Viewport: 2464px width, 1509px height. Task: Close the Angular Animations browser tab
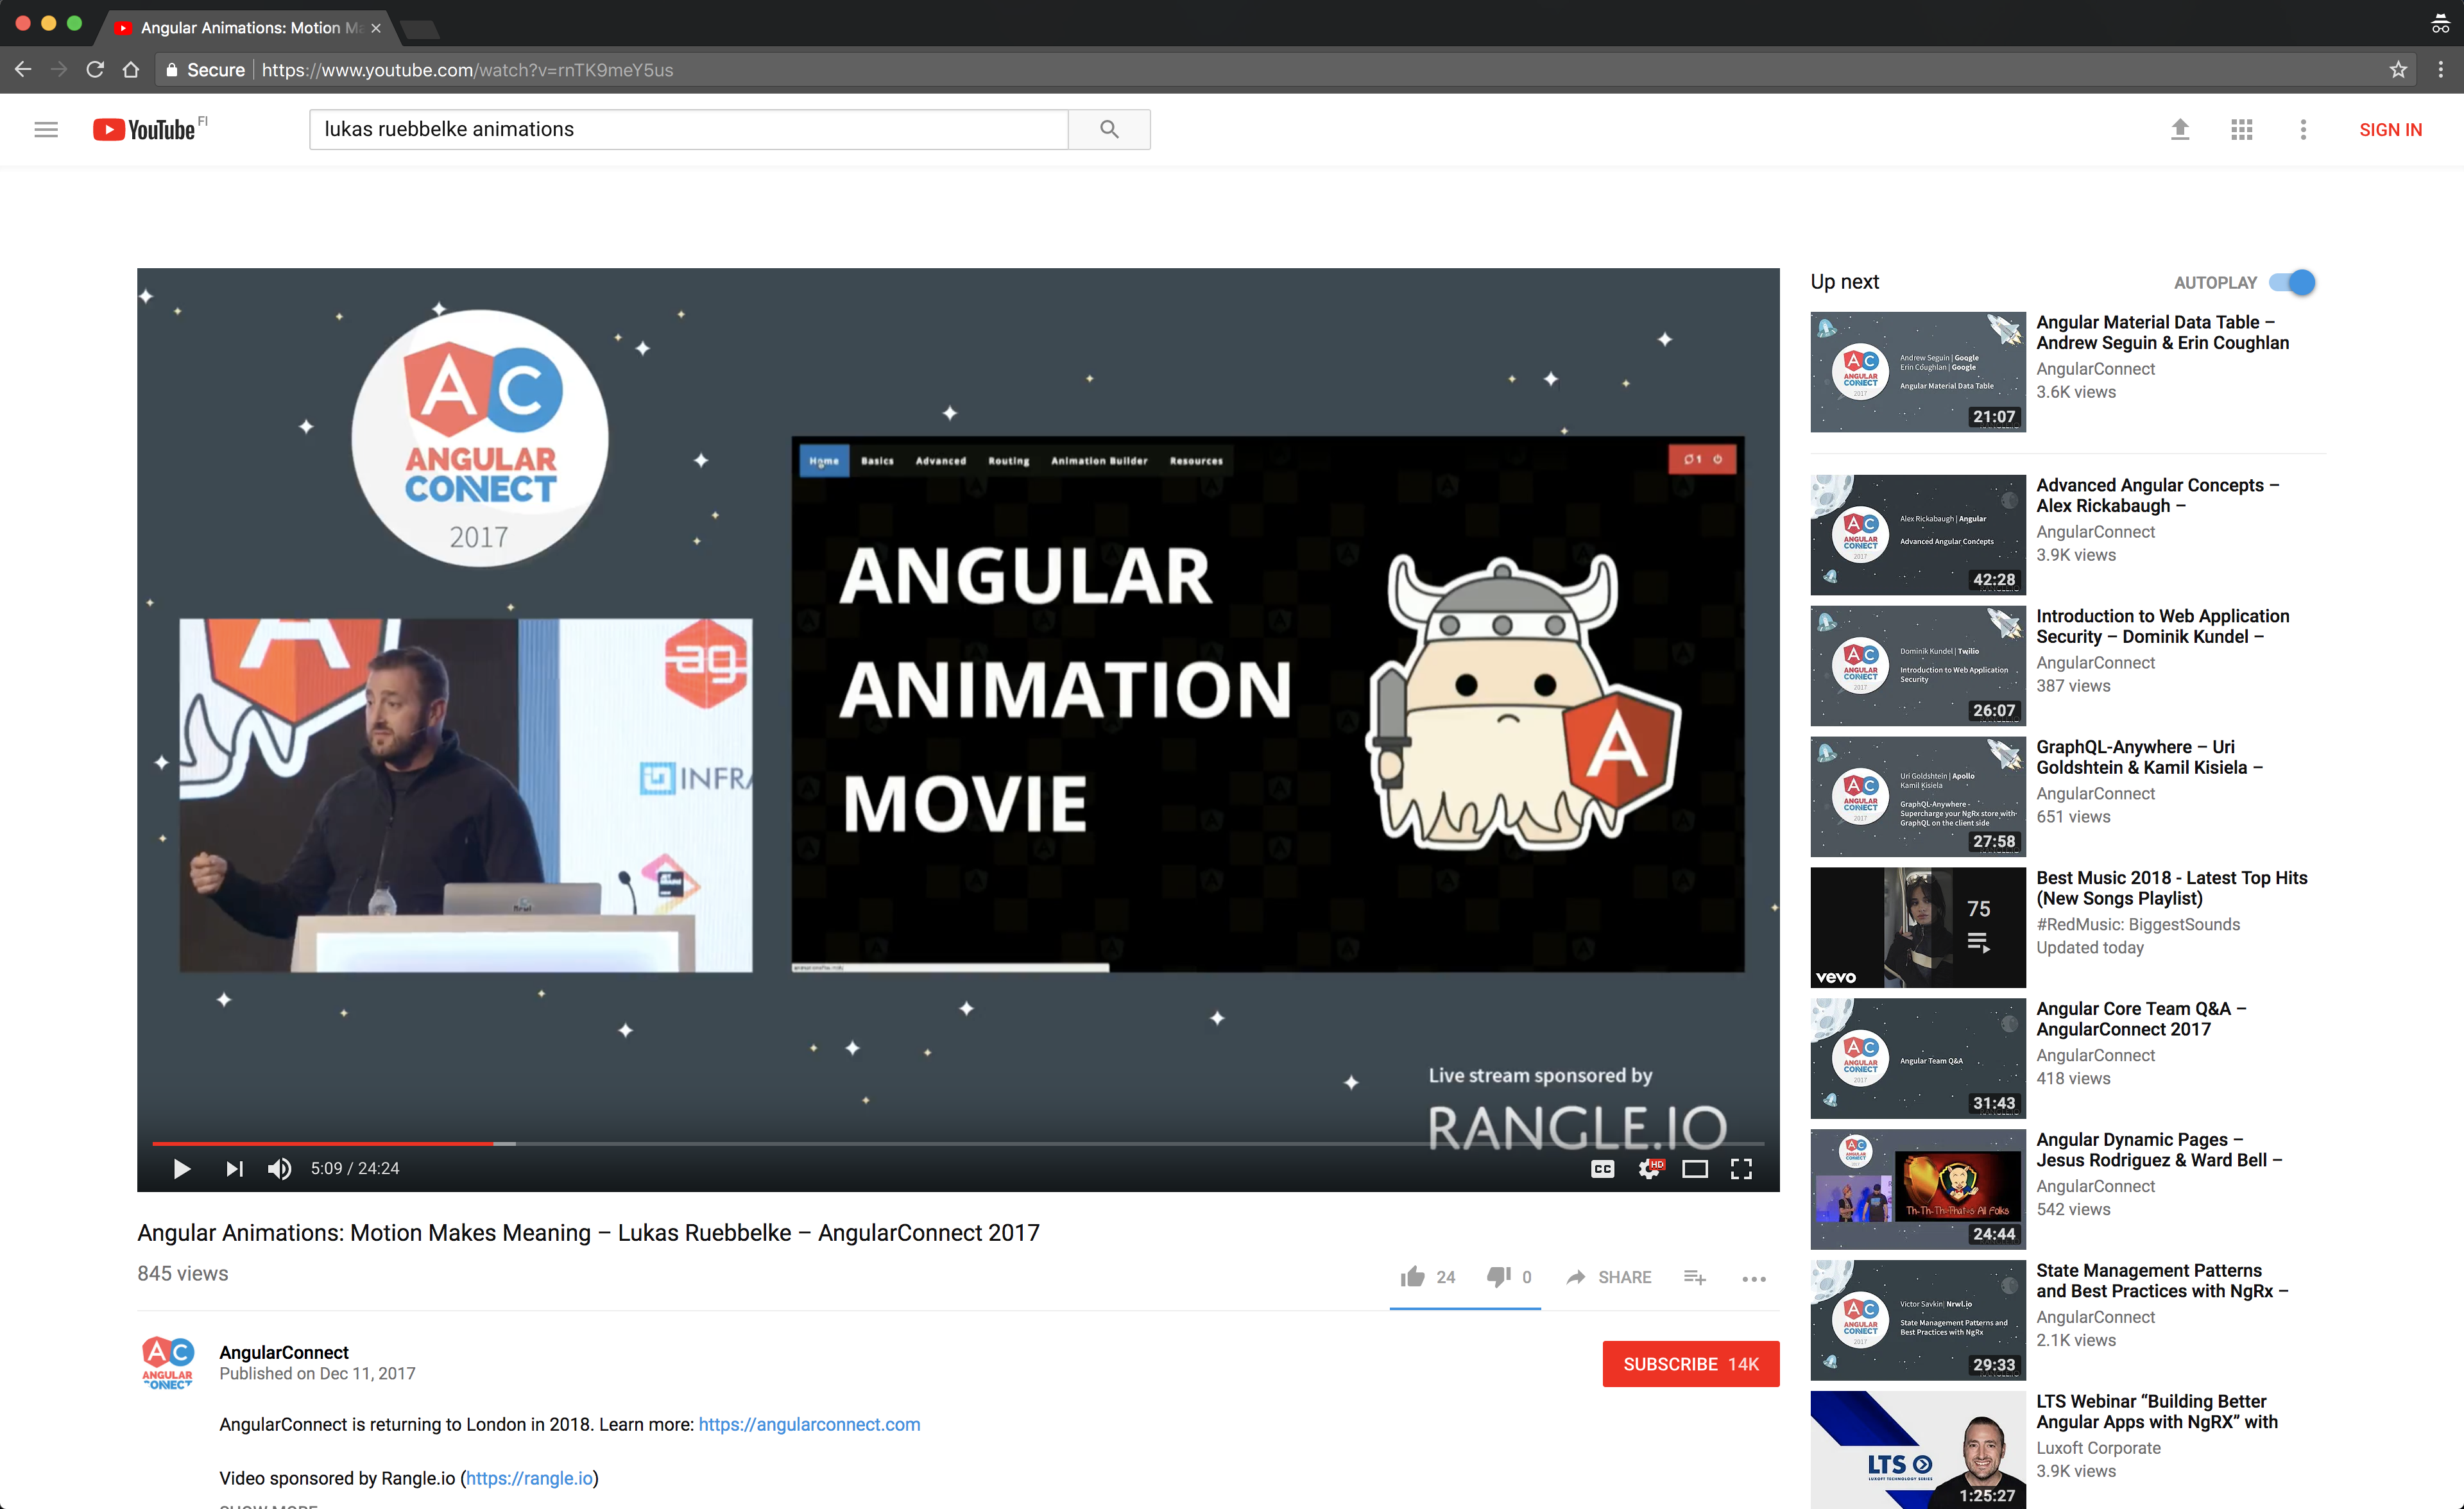pos(376,28)
